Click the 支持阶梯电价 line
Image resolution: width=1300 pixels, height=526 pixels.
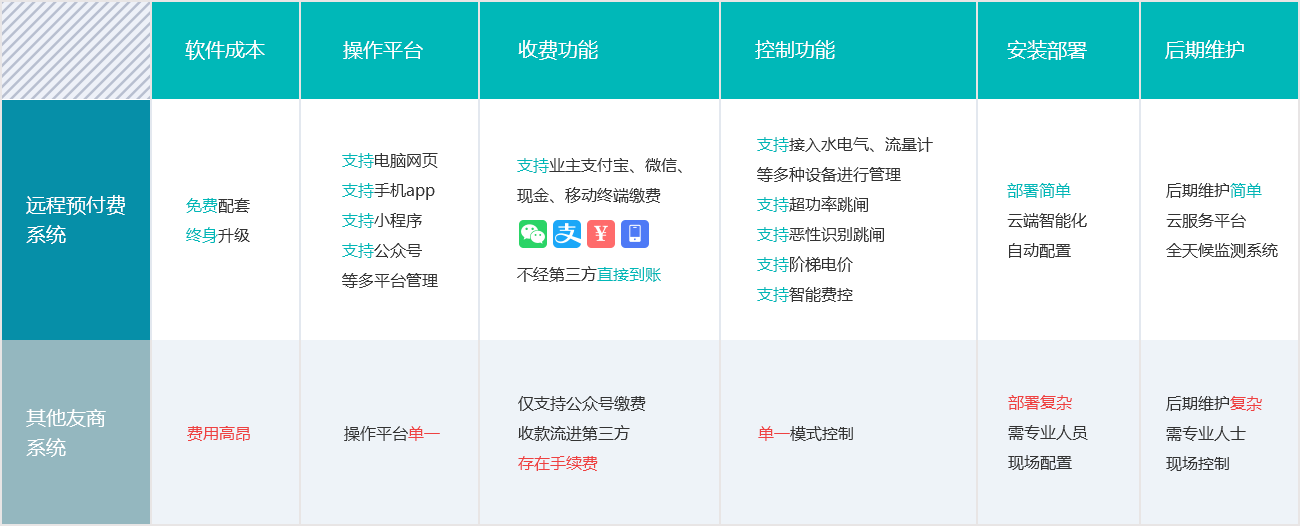tap(805, 265)
